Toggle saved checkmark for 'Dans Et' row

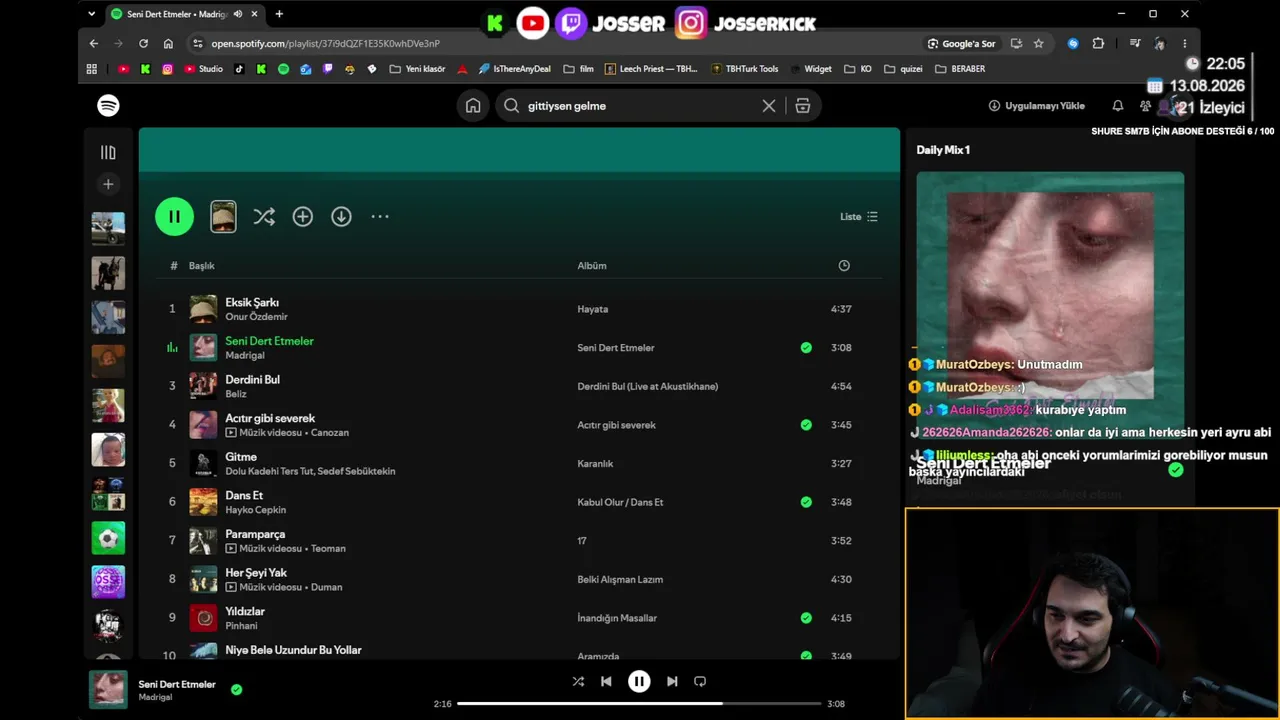tap(806, 502)
